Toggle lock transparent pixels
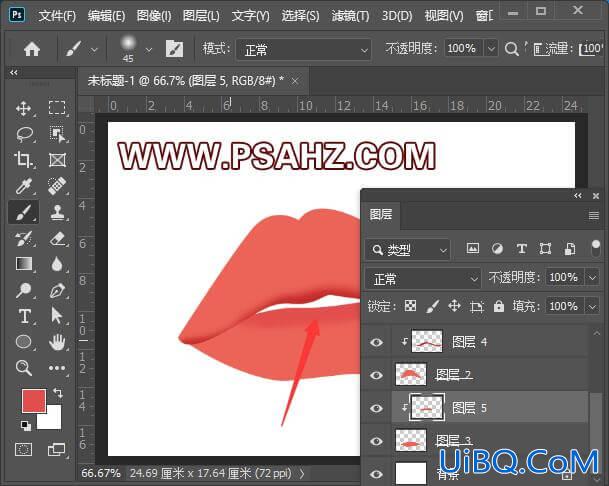The width and height of the screenshot is (609, 486). coord(410,306)
